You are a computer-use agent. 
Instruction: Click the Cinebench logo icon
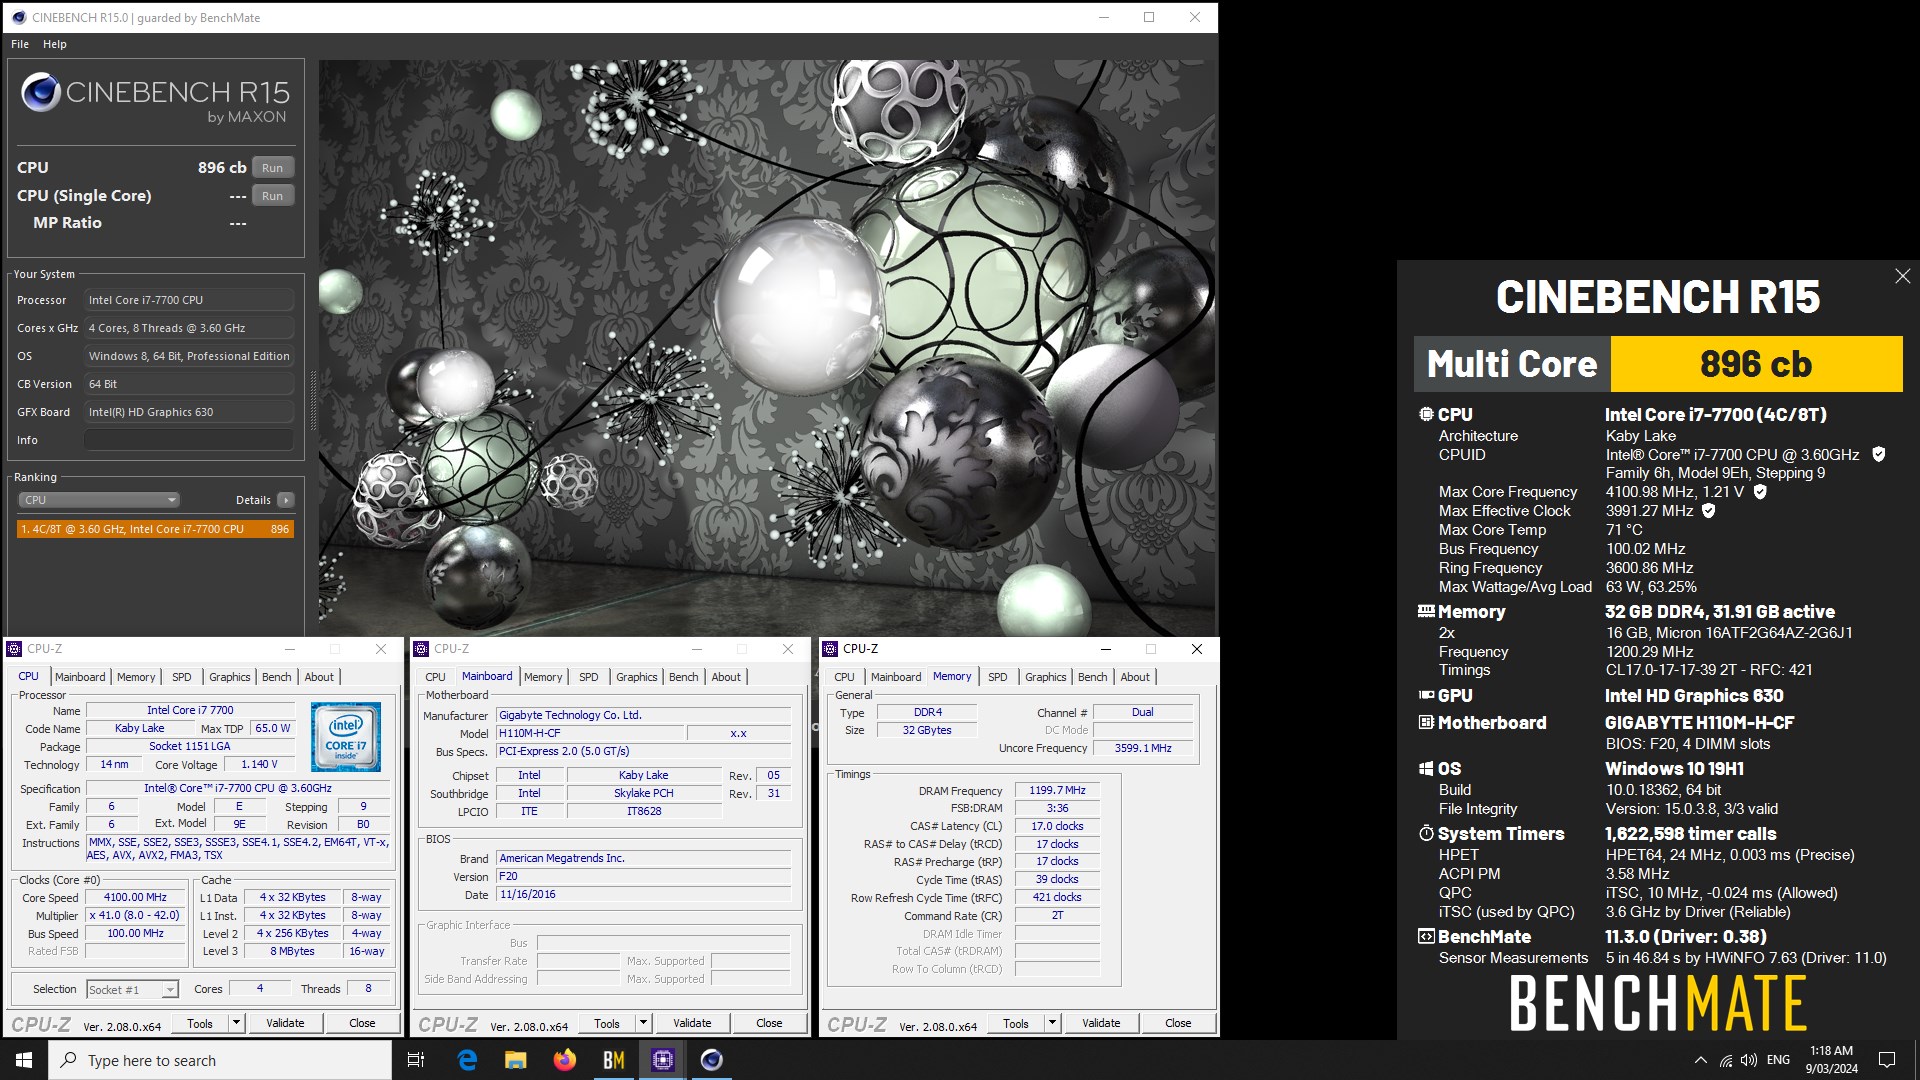click(41, 92)
